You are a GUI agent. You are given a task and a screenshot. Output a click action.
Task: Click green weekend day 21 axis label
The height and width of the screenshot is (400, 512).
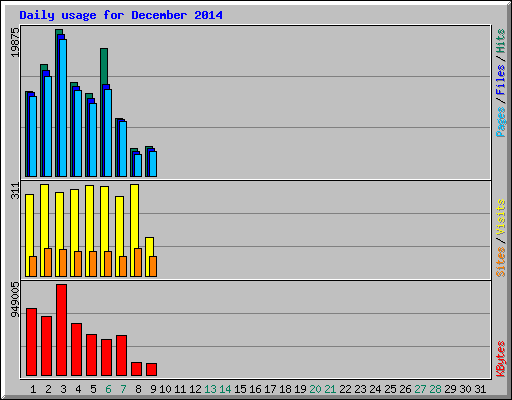click(330, 389)
